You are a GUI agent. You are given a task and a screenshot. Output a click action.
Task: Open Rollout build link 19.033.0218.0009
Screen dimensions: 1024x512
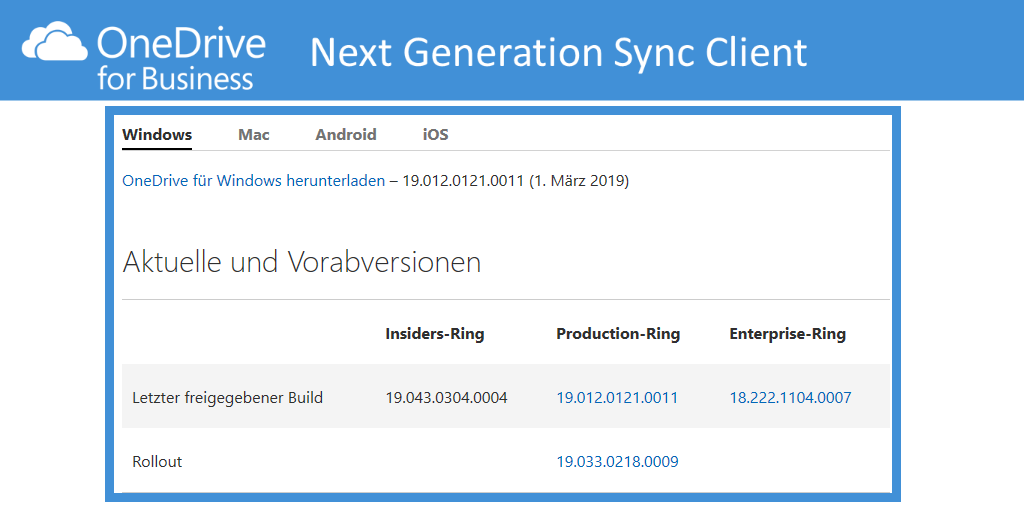[617, 462]
